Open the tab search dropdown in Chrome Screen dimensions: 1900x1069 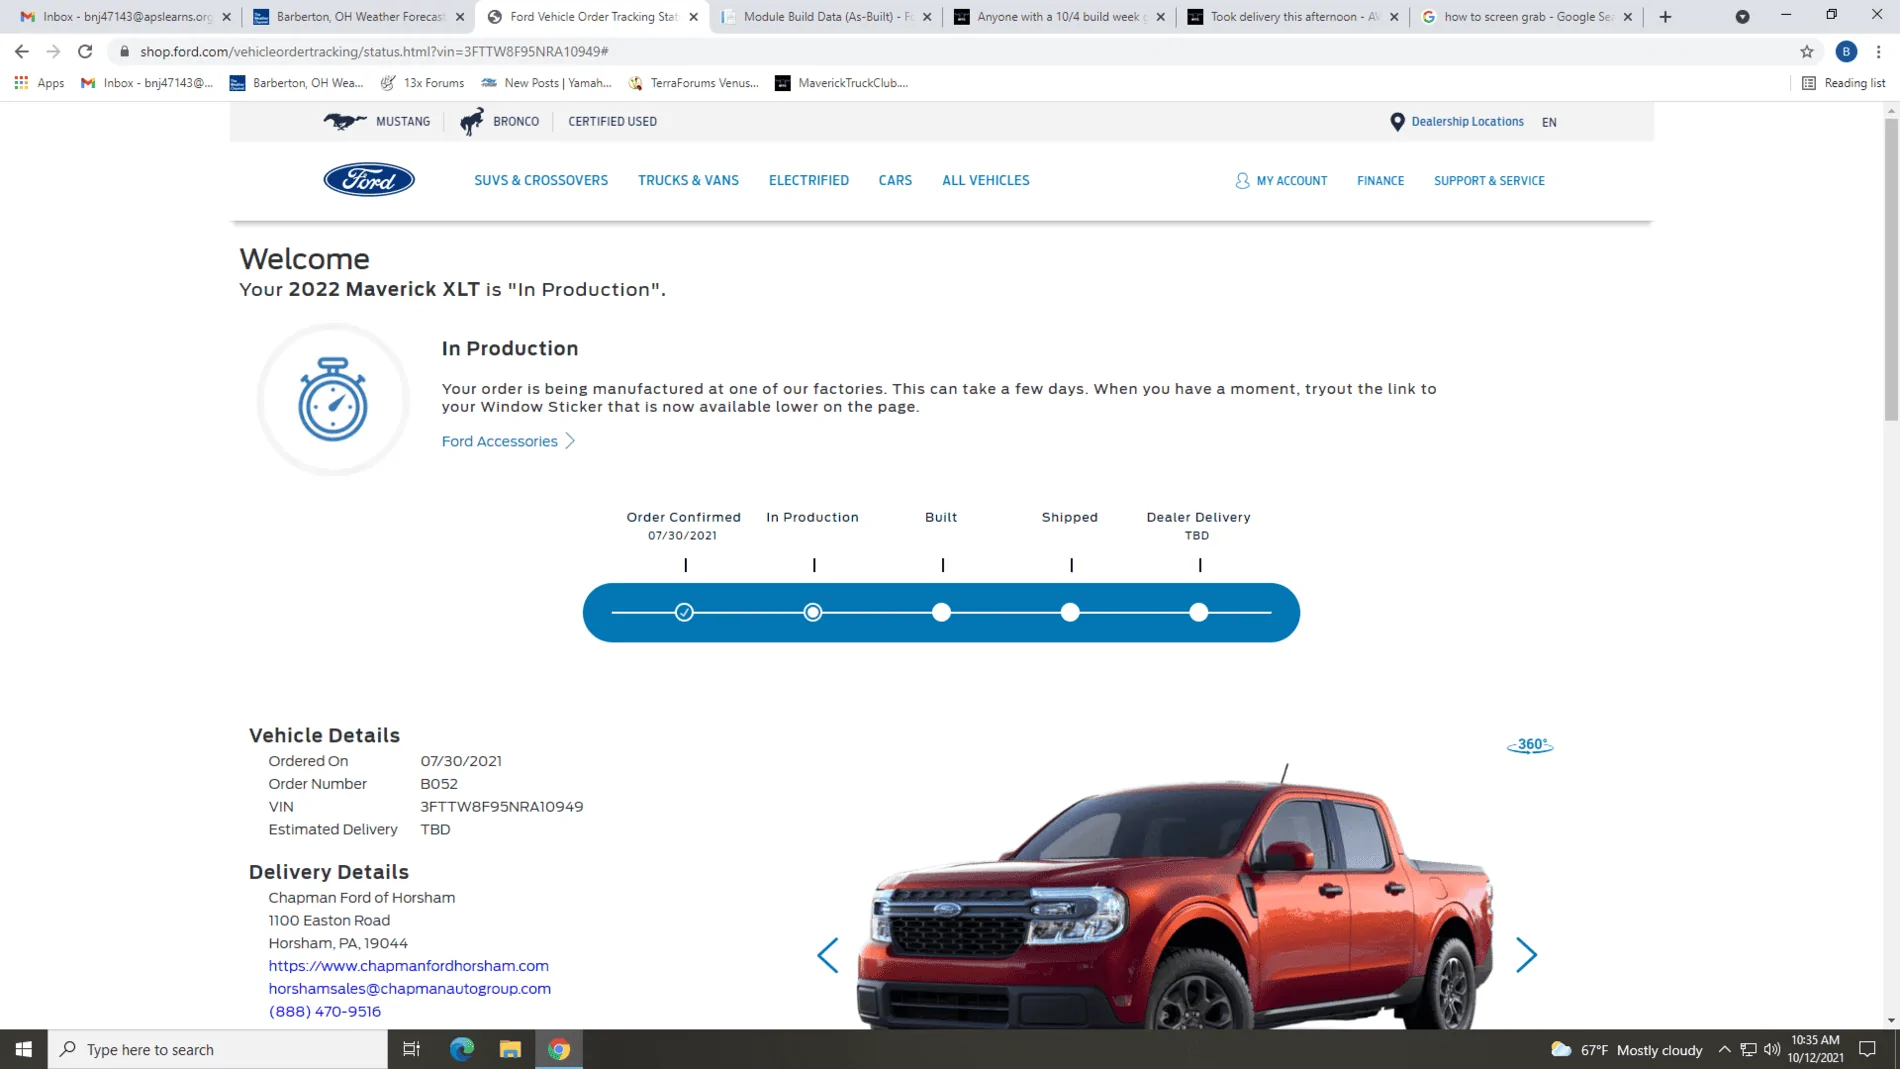tap(1742, 17)
